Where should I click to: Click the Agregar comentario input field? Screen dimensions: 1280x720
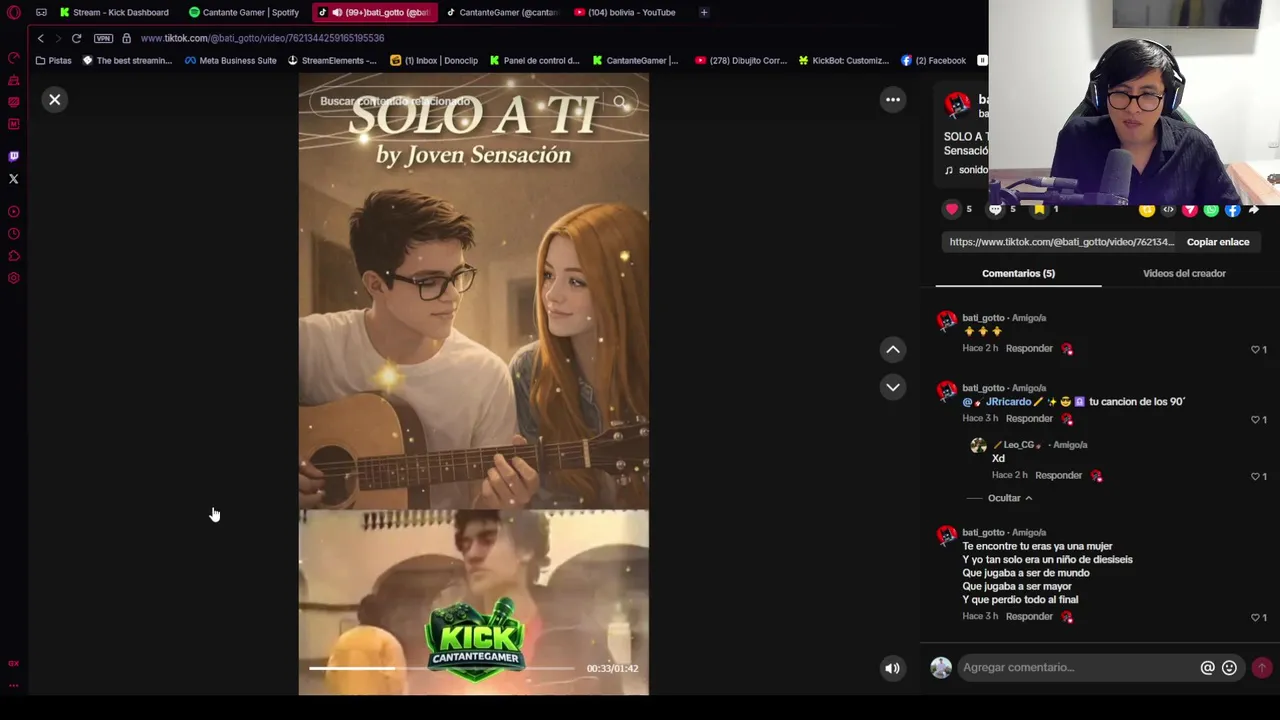1078,667
